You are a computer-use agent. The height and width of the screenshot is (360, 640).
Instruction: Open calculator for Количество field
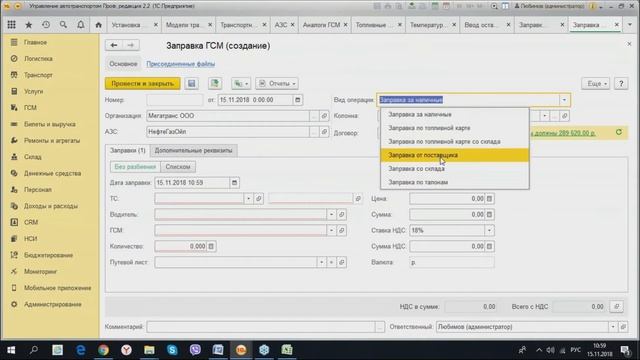point(211,247)
